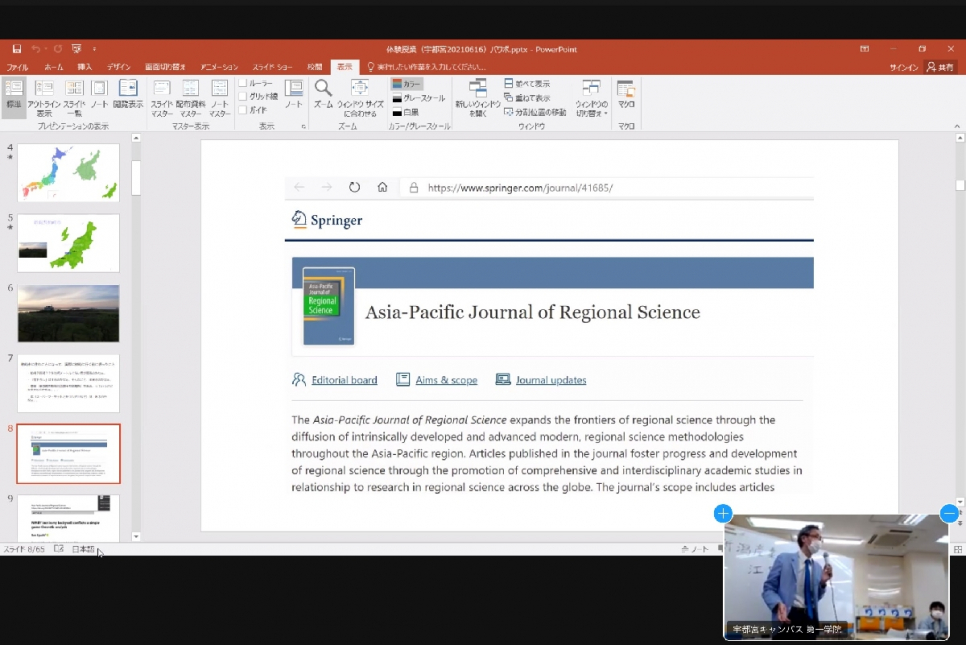The height and width of the screenshot is (645, 966).
Task: Toggle the ノート button in status bar
Action: point(695,549)
